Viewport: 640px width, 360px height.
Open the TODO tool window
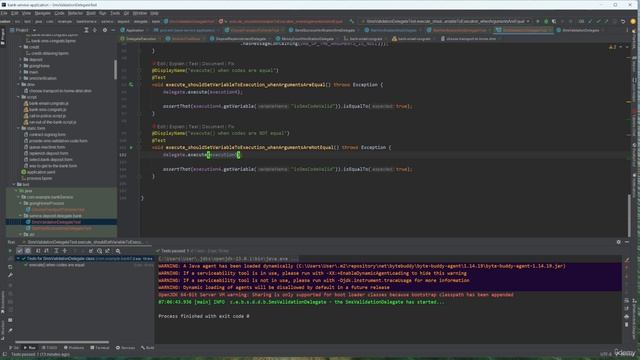(x=50, y=348)
